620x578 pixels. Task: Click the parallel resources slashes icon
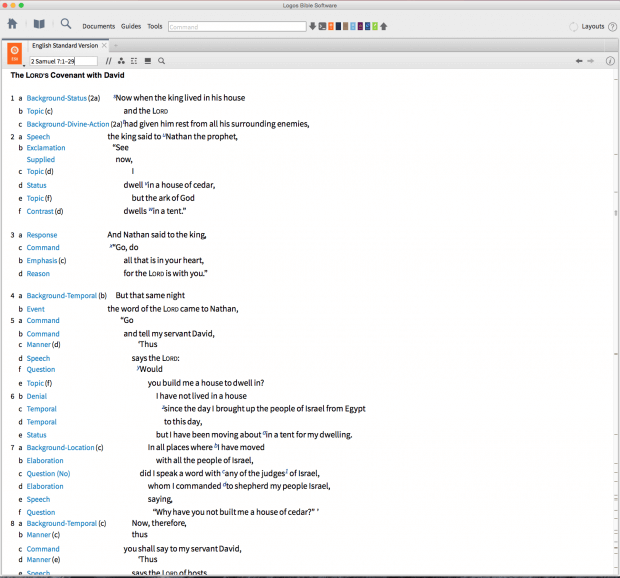[x=108, y=61]
